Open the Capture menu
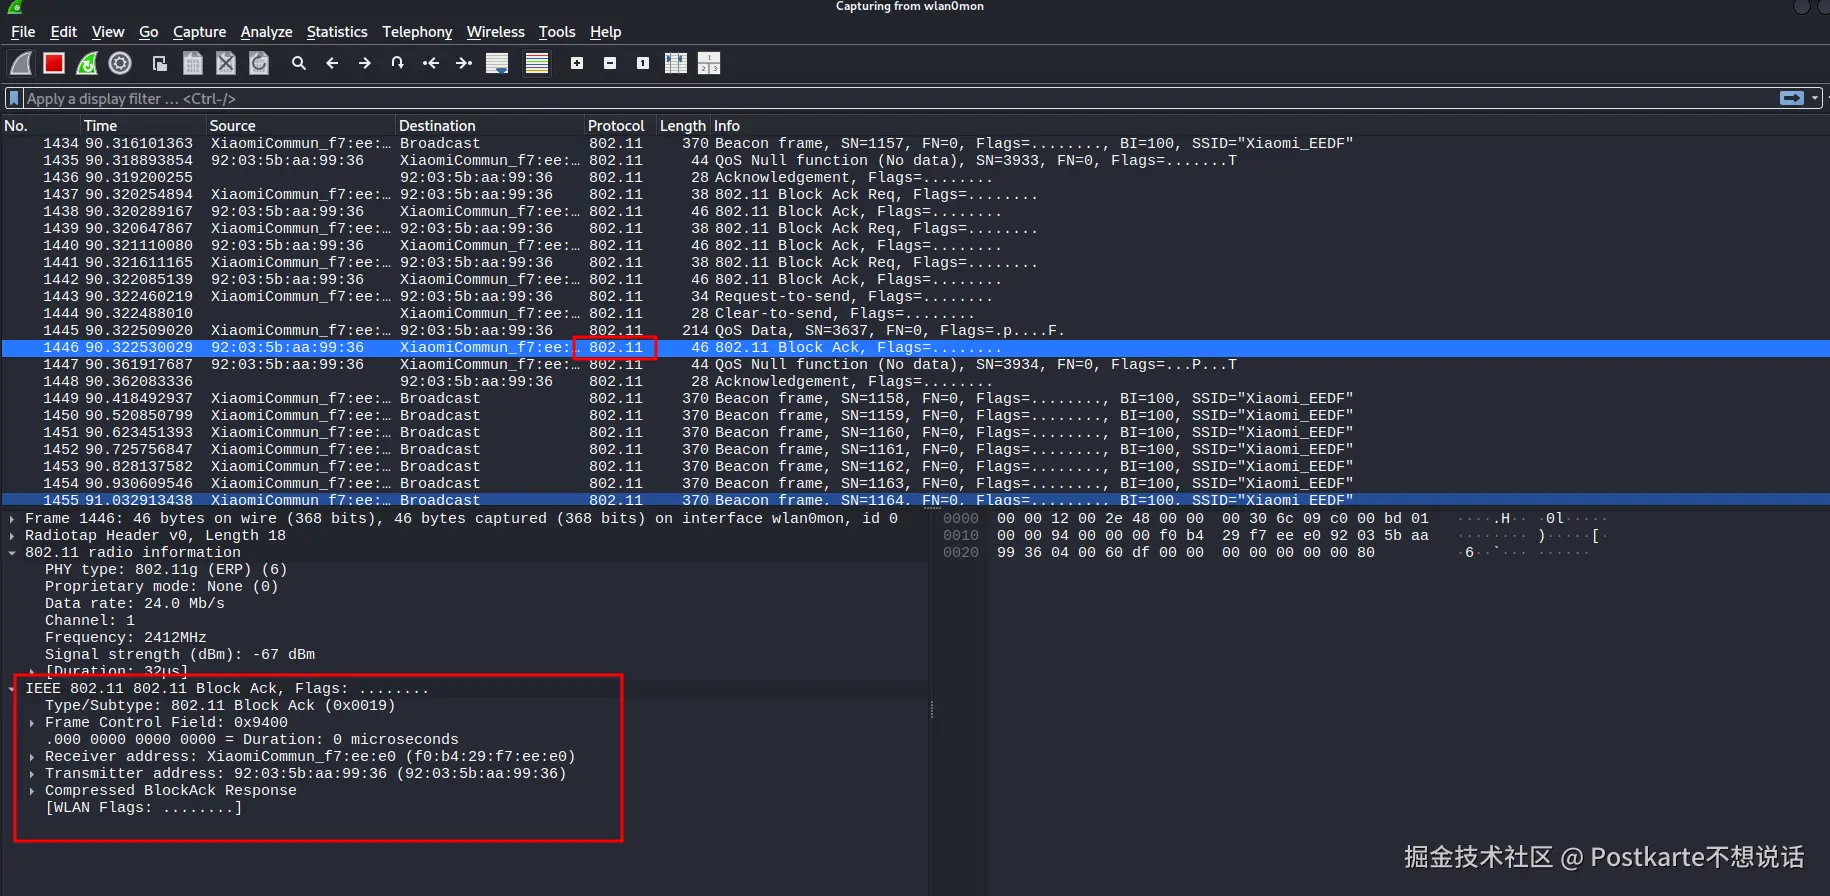The height and width of the screenshot is (896, 1830). coord(200,32)
